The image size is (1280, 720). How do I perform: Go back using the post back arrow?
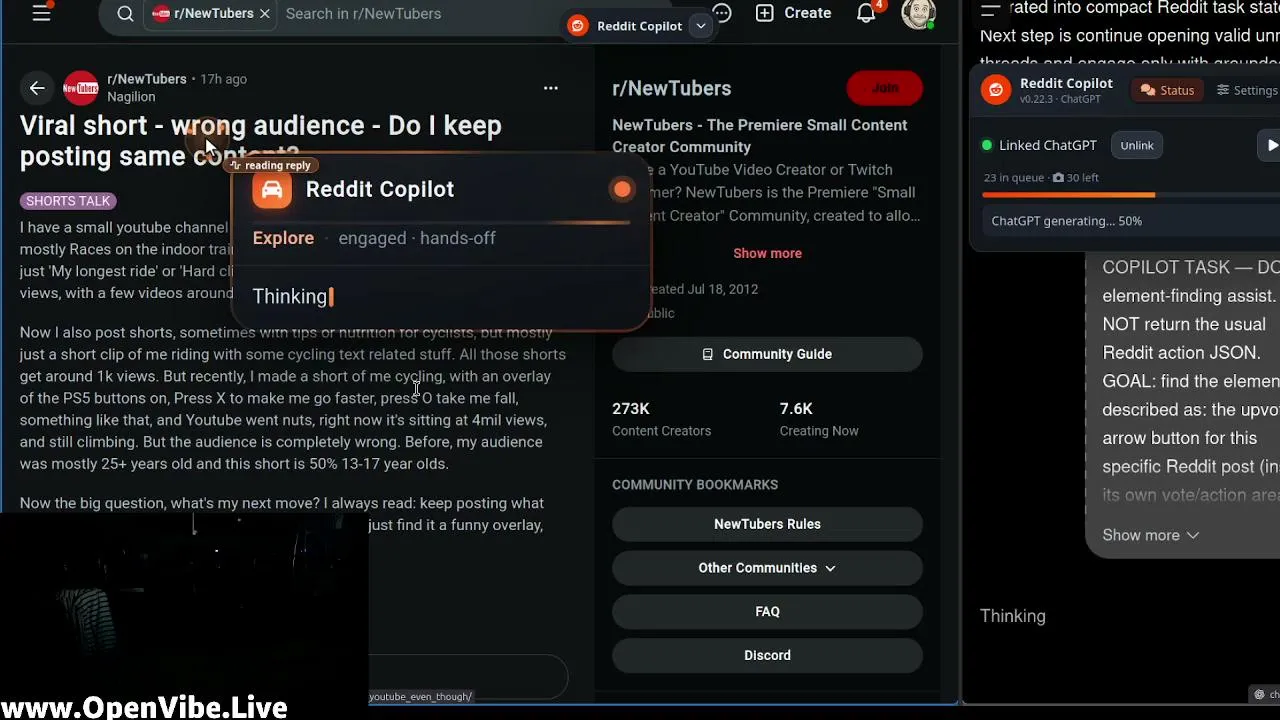click(x=37, y=88)
